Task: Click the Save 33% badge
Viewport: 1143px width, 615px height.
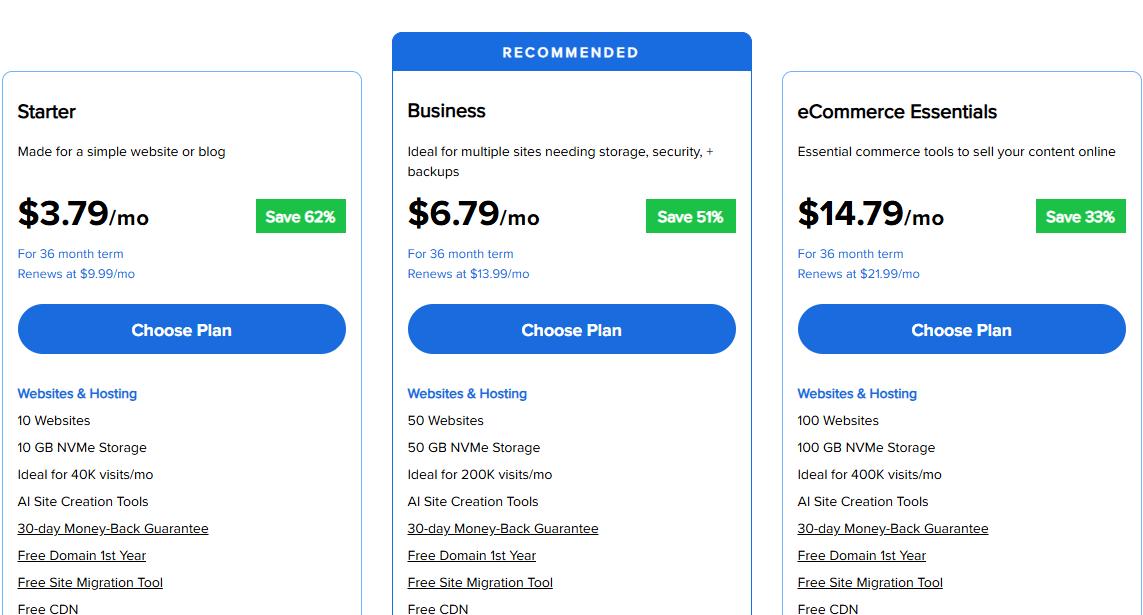Action: click(x=1080, y=217)
